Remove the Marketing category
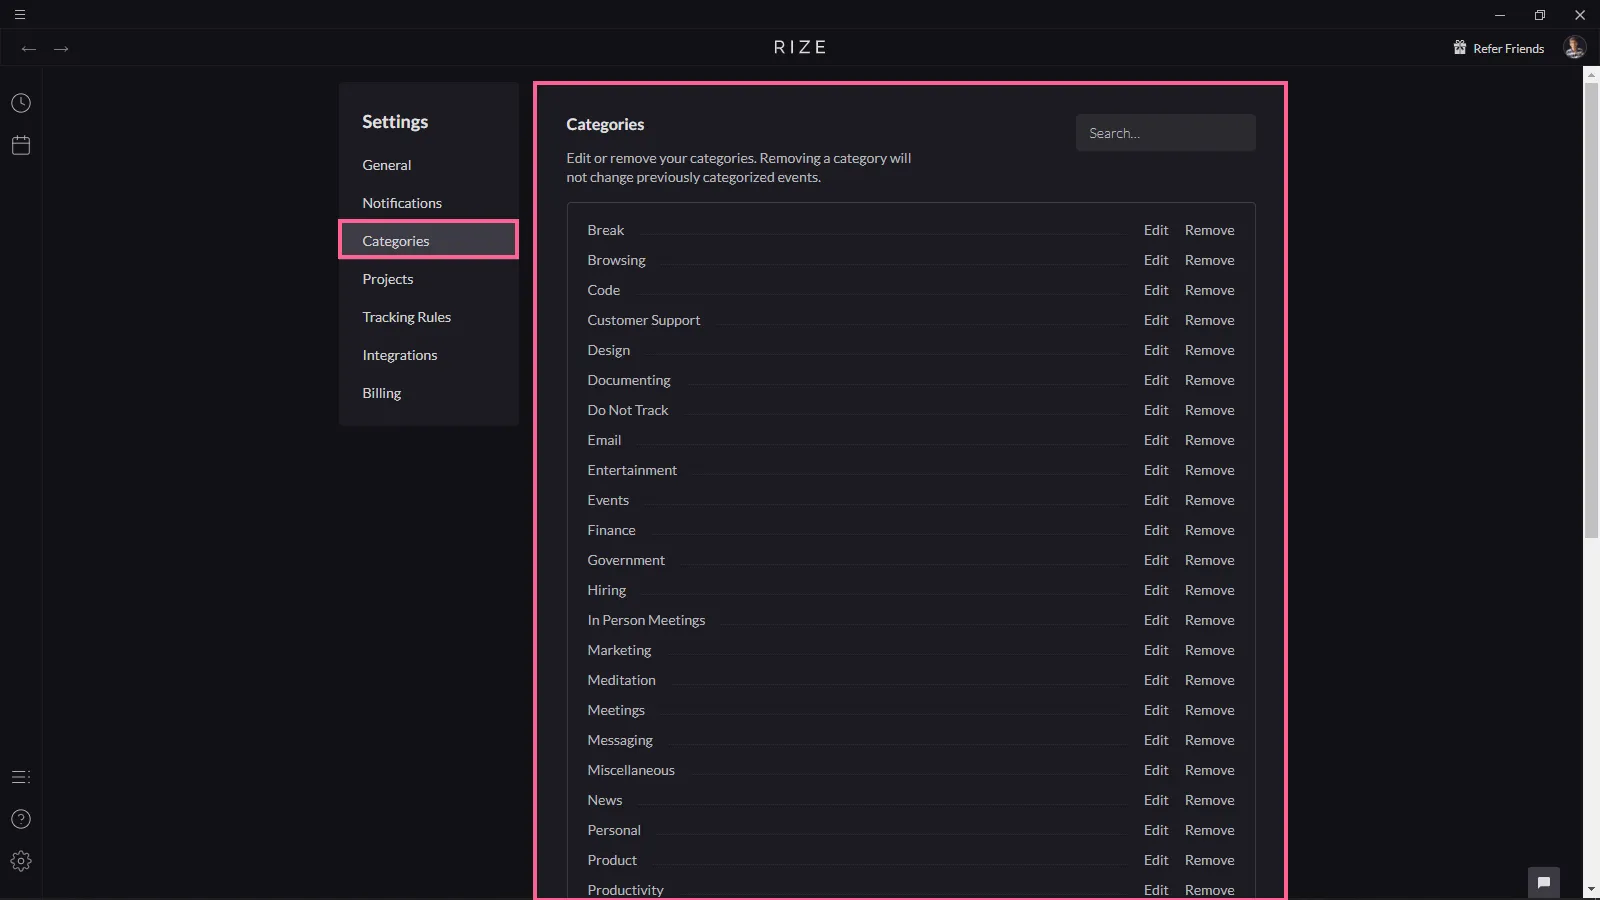1600x900 pixels. pos(1210,650)
